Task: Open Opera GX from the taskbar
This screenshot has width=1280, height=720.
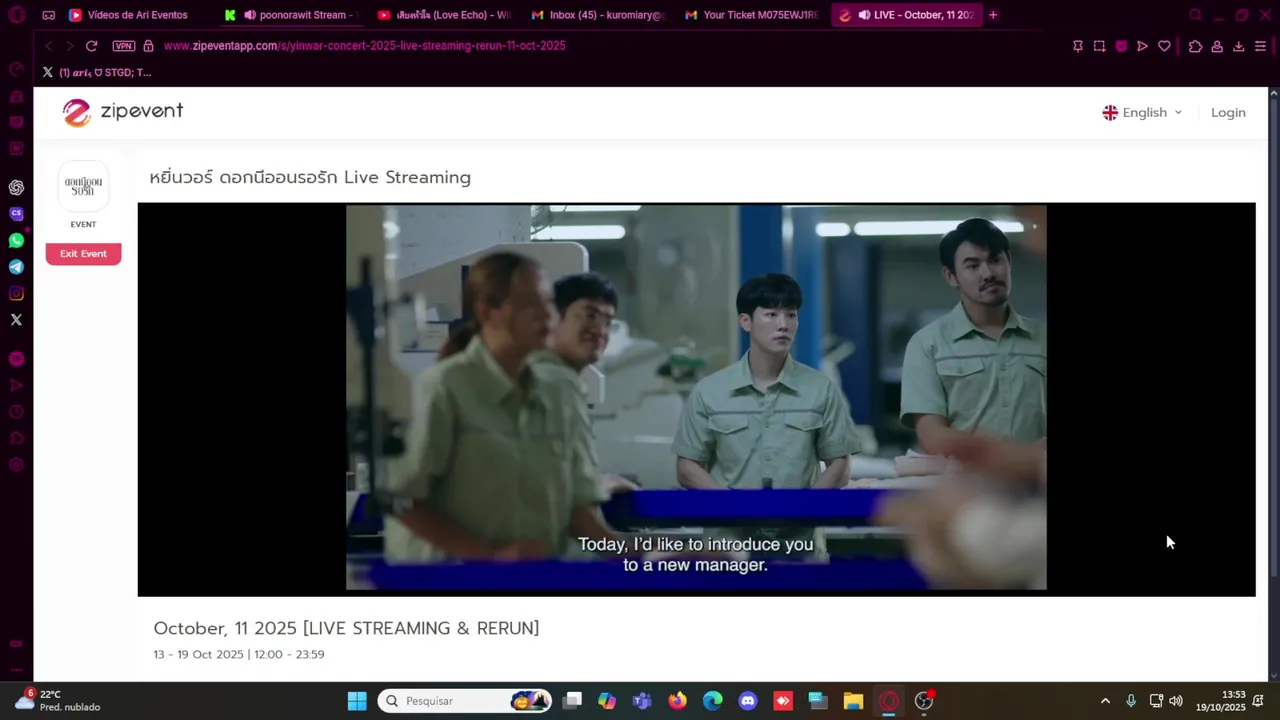Action: coord(888,701)
